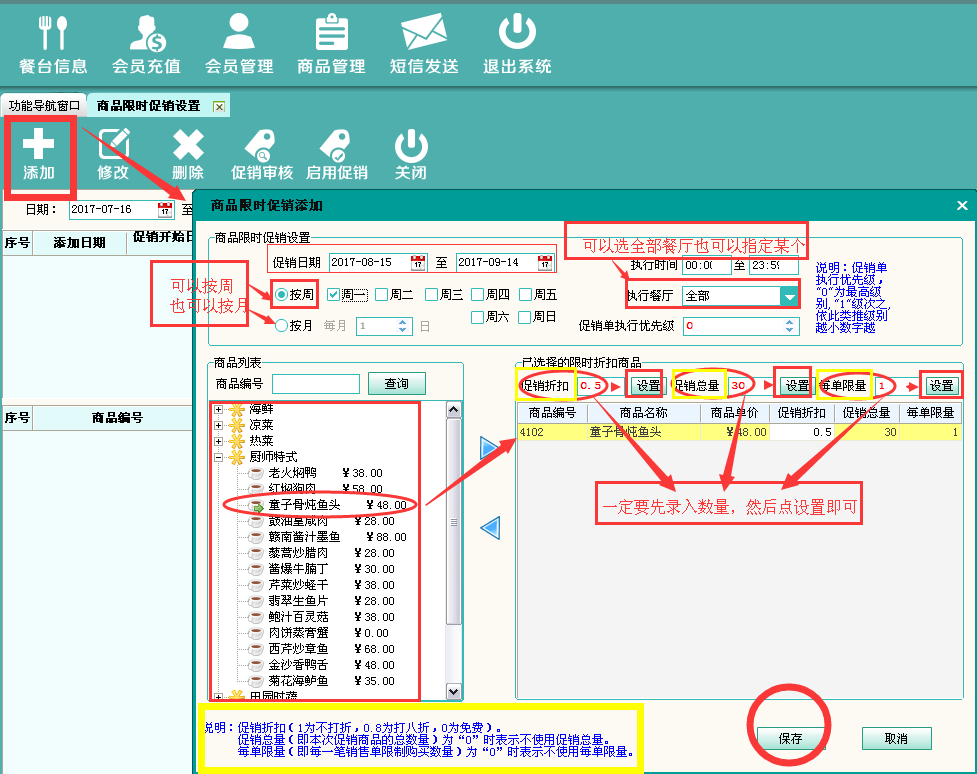Switch to 功能导航窗口 tab
This screenshot has height=774, width=977.
(43, 105)
